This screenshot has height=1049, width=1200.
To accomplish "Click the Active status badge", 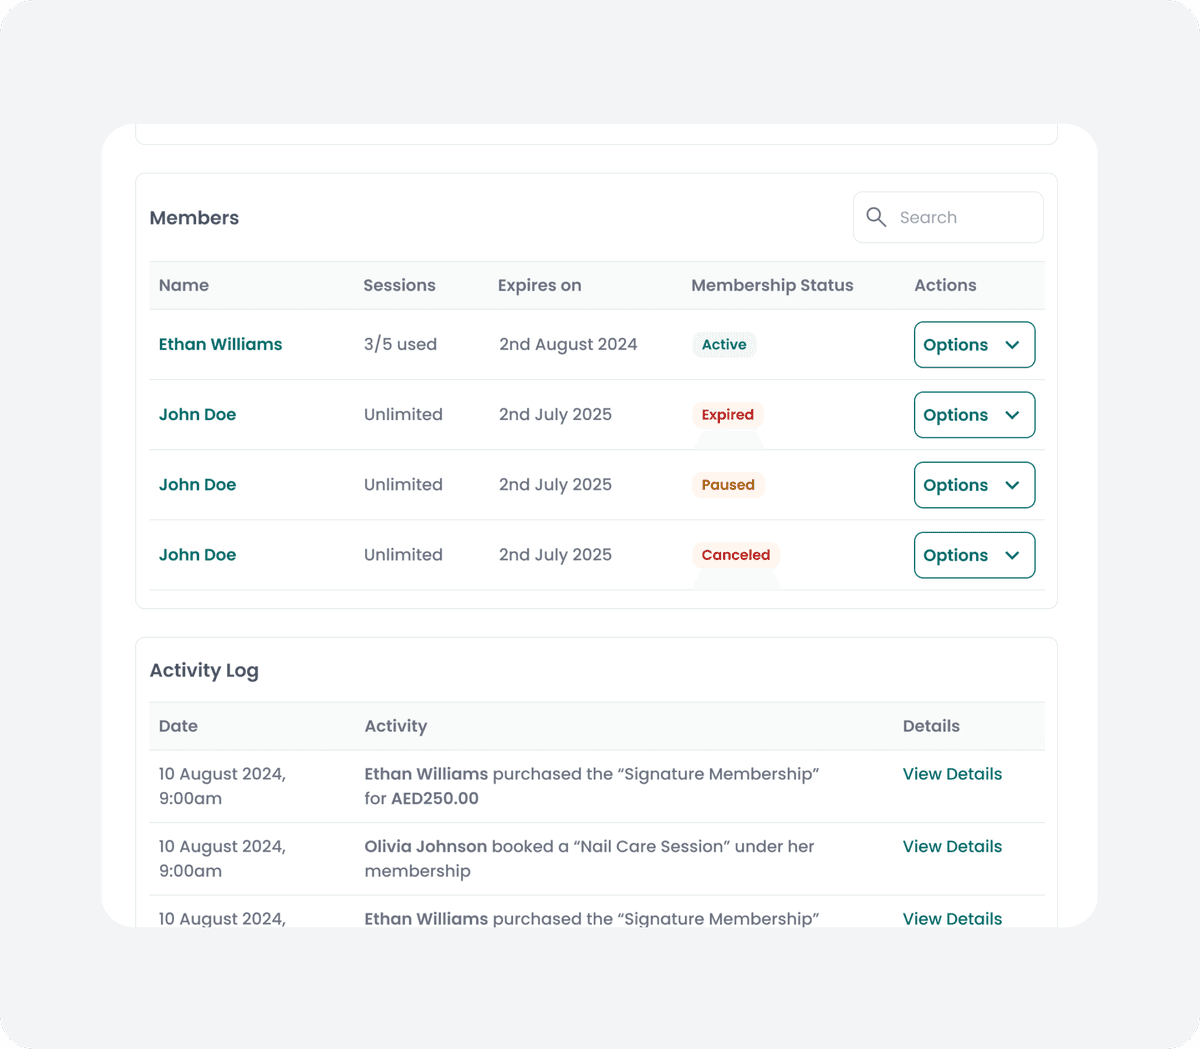I will pos(723,344).
